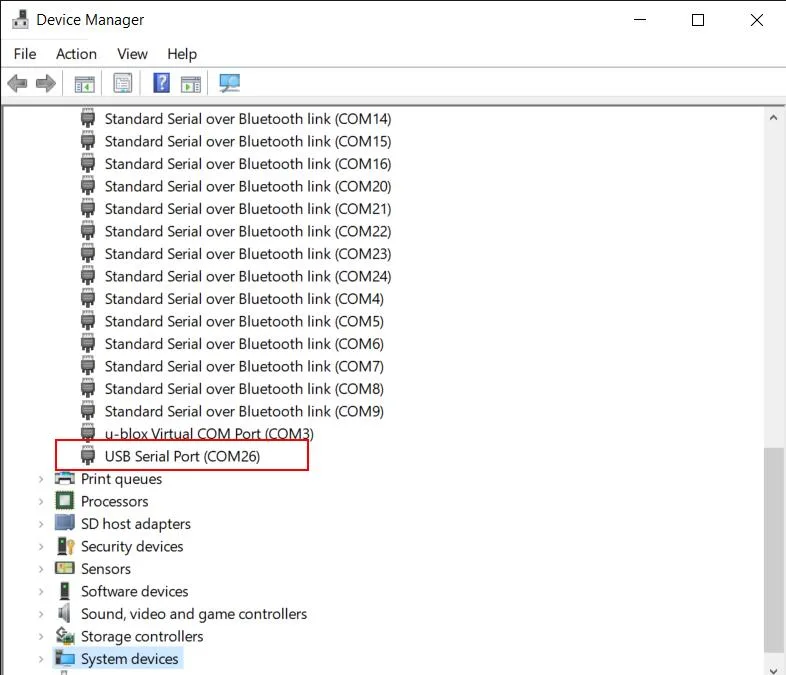Click the Show/Hide Action Pane toolbar icon
786x675 pixels.
click(x=190, y=84)
